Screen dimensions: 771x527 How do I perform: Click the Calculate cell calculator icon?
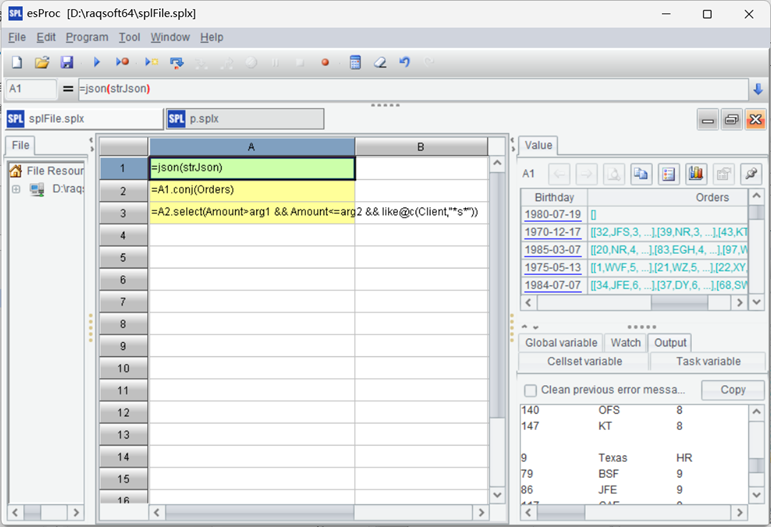[x=354, y=62]
